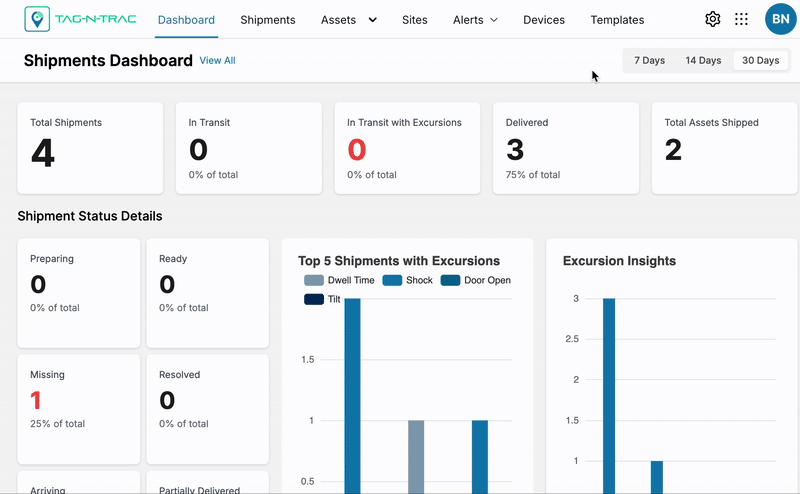This screenshot has width=800, height=494.
Task: Toggle the Shock legend series
Action: [x=408, y=280]
